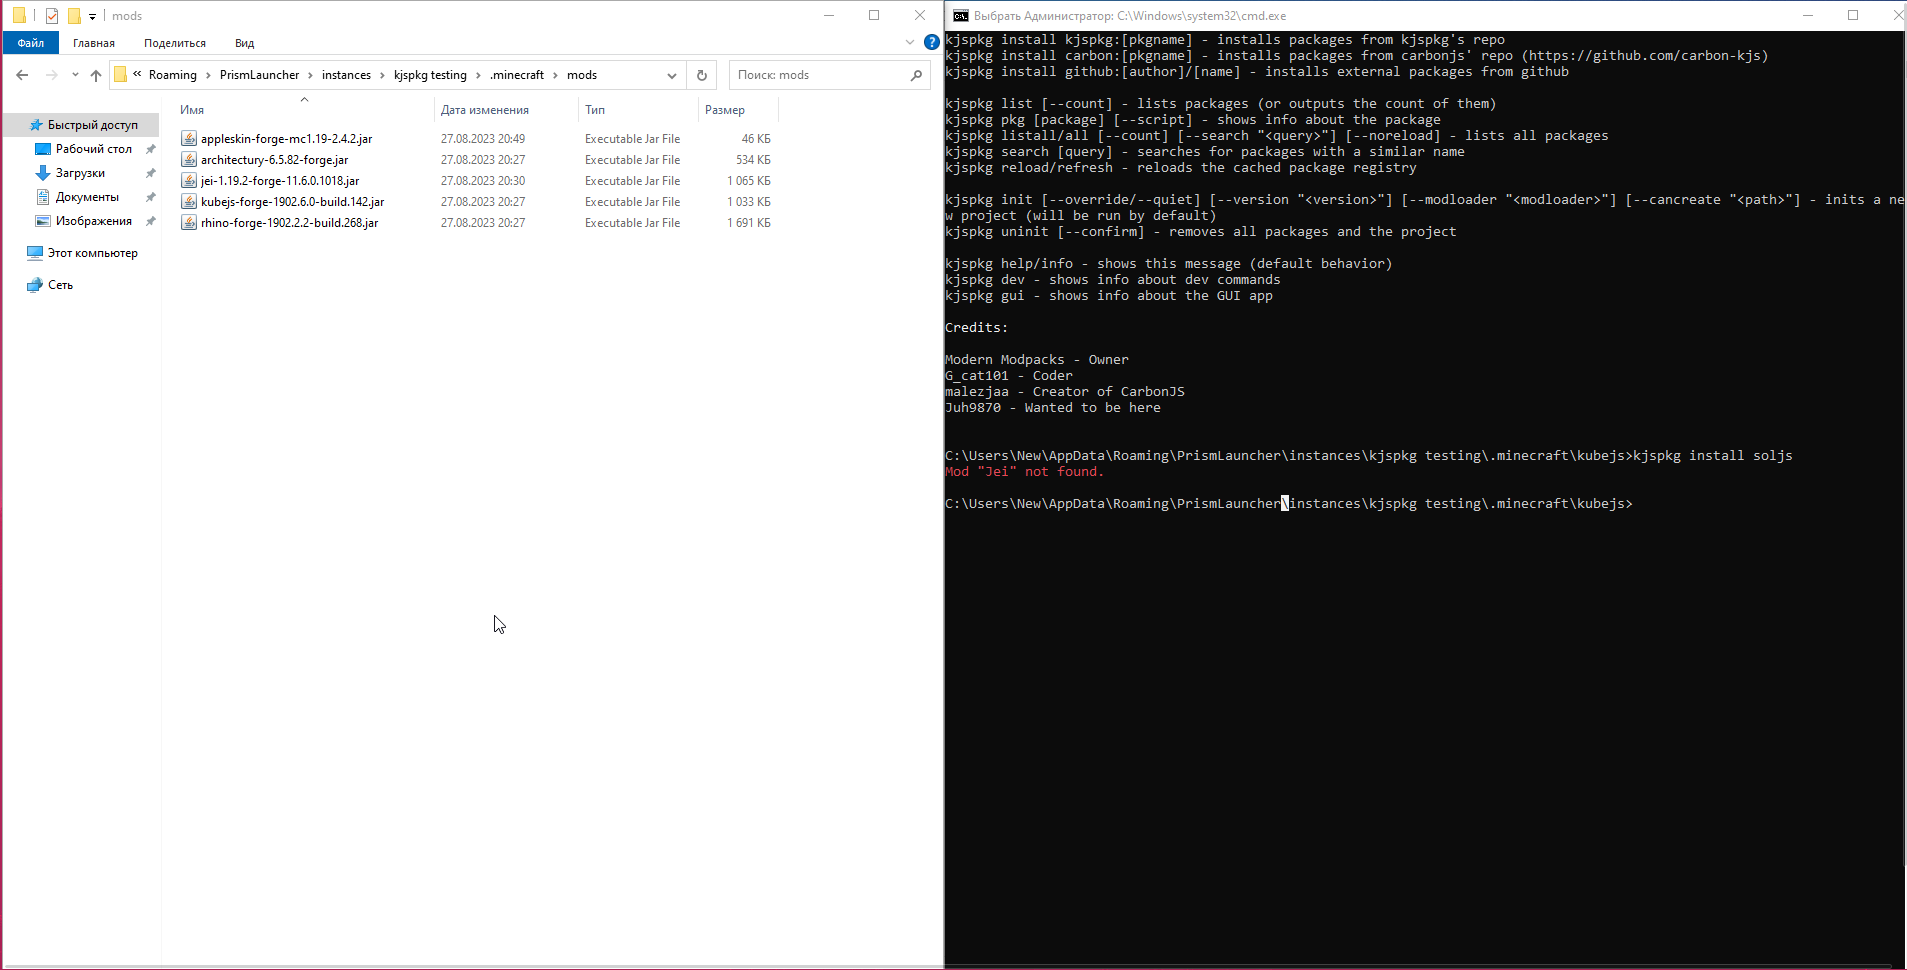Select the jei-1.19.2-forge jar file icon
This screenshot has width=1907, height=970.
(190, 181)
